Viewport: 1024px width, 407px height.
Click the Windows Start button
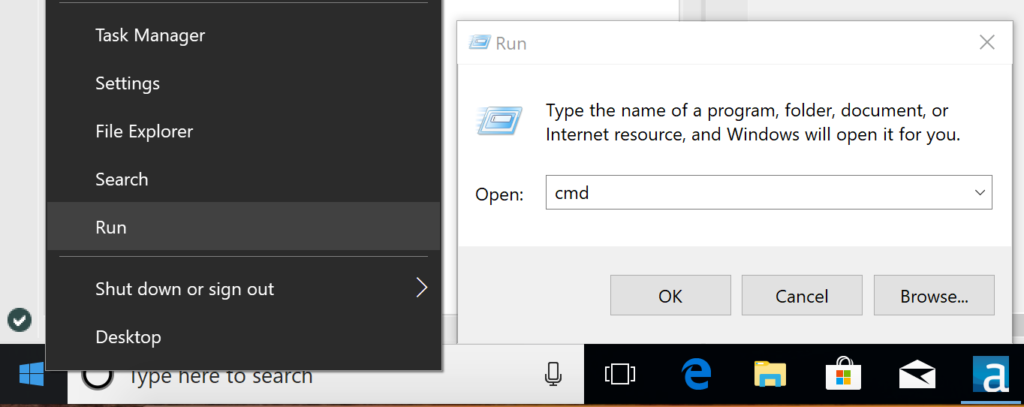30,375
